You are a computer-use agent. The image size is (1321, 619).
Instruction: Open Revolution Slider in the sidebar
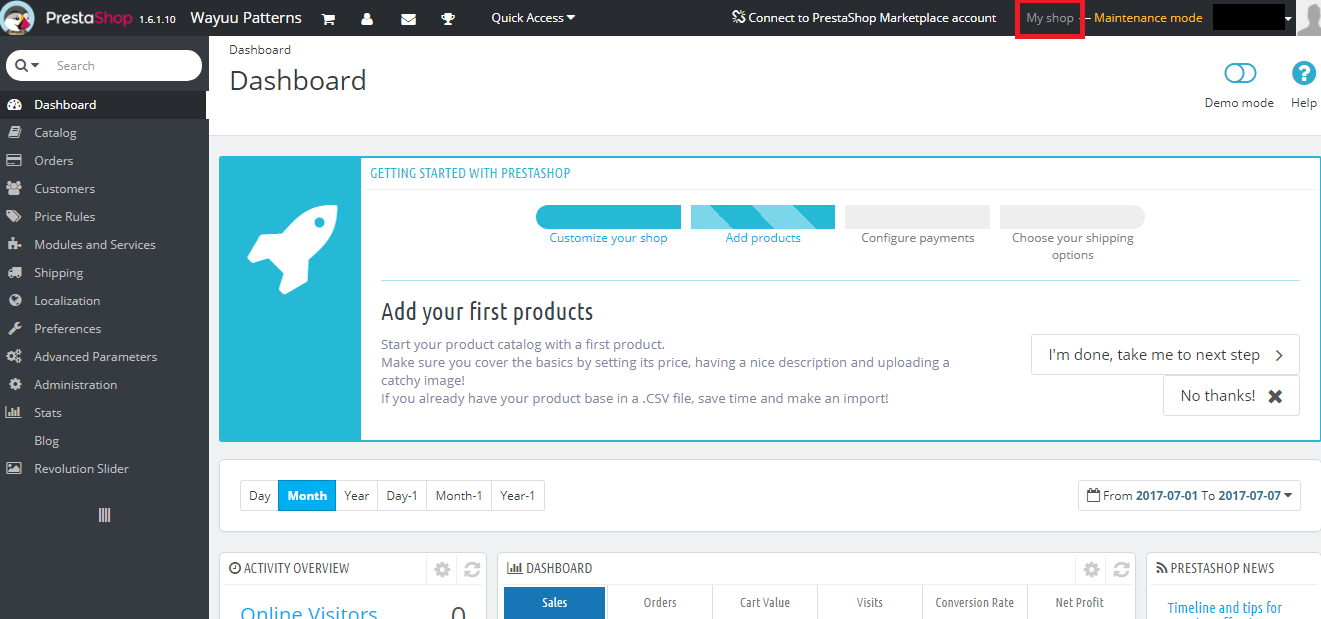[x=104, y=469]
